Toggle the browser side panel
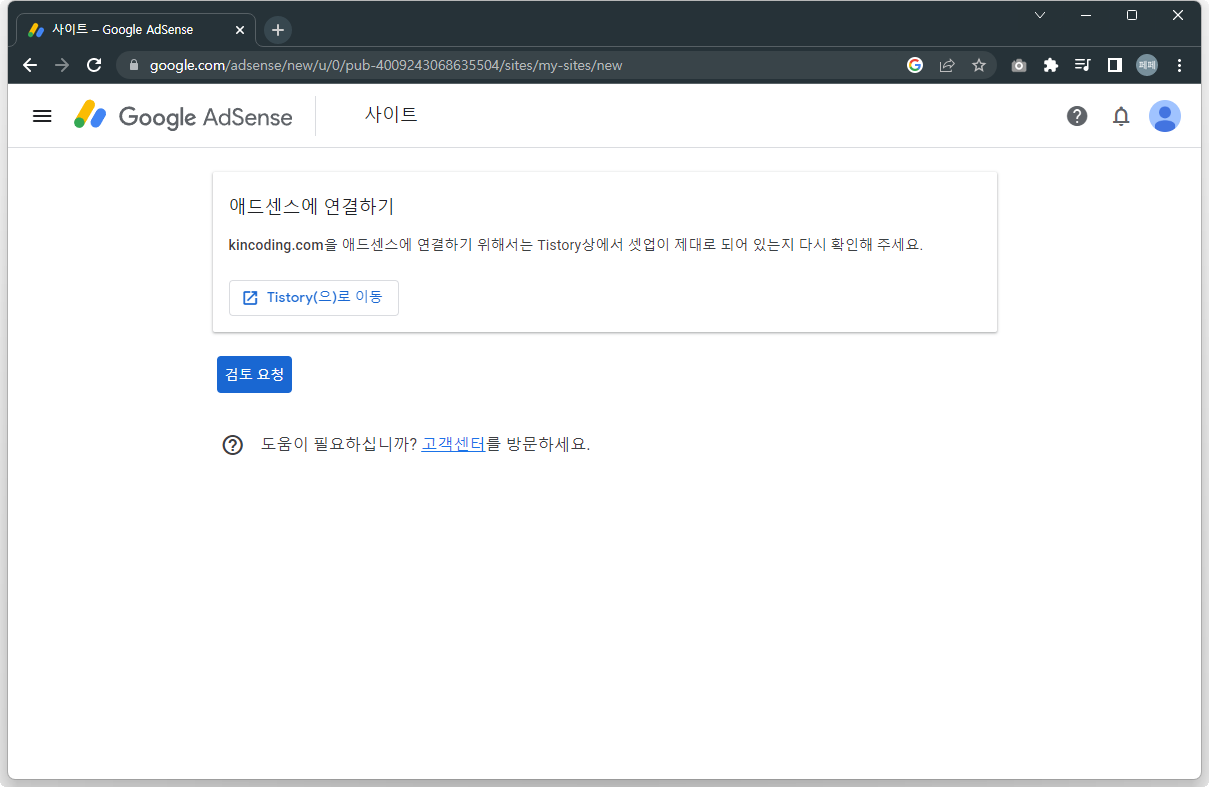1209x787 pixels. [1114, 65]
